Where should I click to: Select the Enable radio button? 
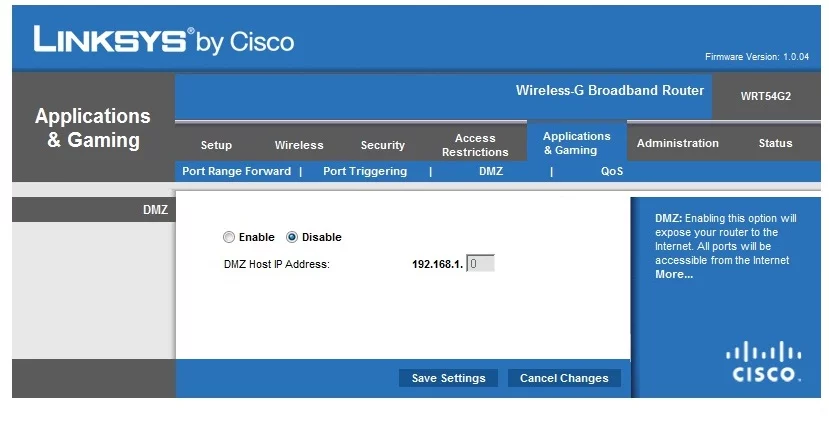click(x=229, y=237)
